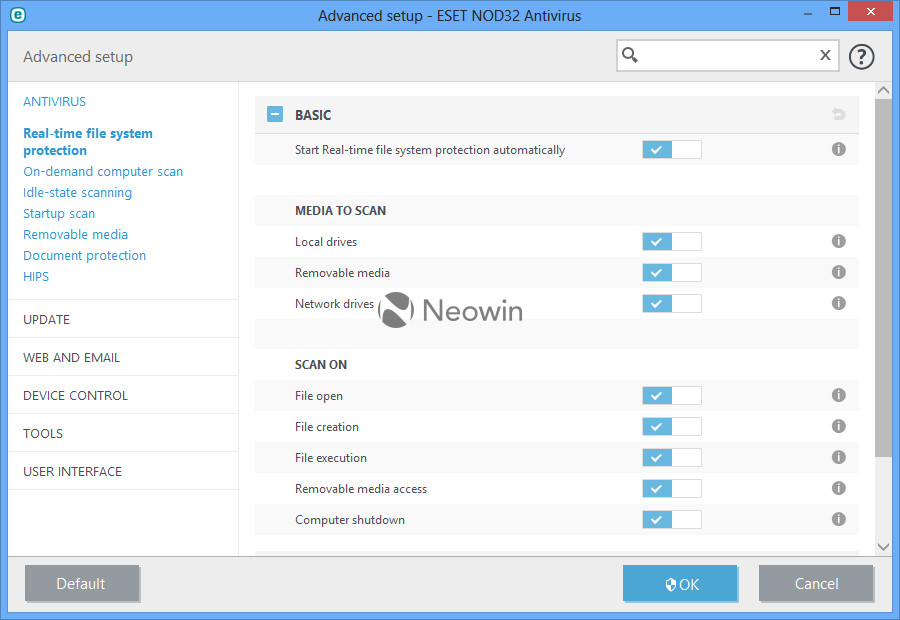Close the Advanced setup window
900x620 pixels.
pos(870,11)
